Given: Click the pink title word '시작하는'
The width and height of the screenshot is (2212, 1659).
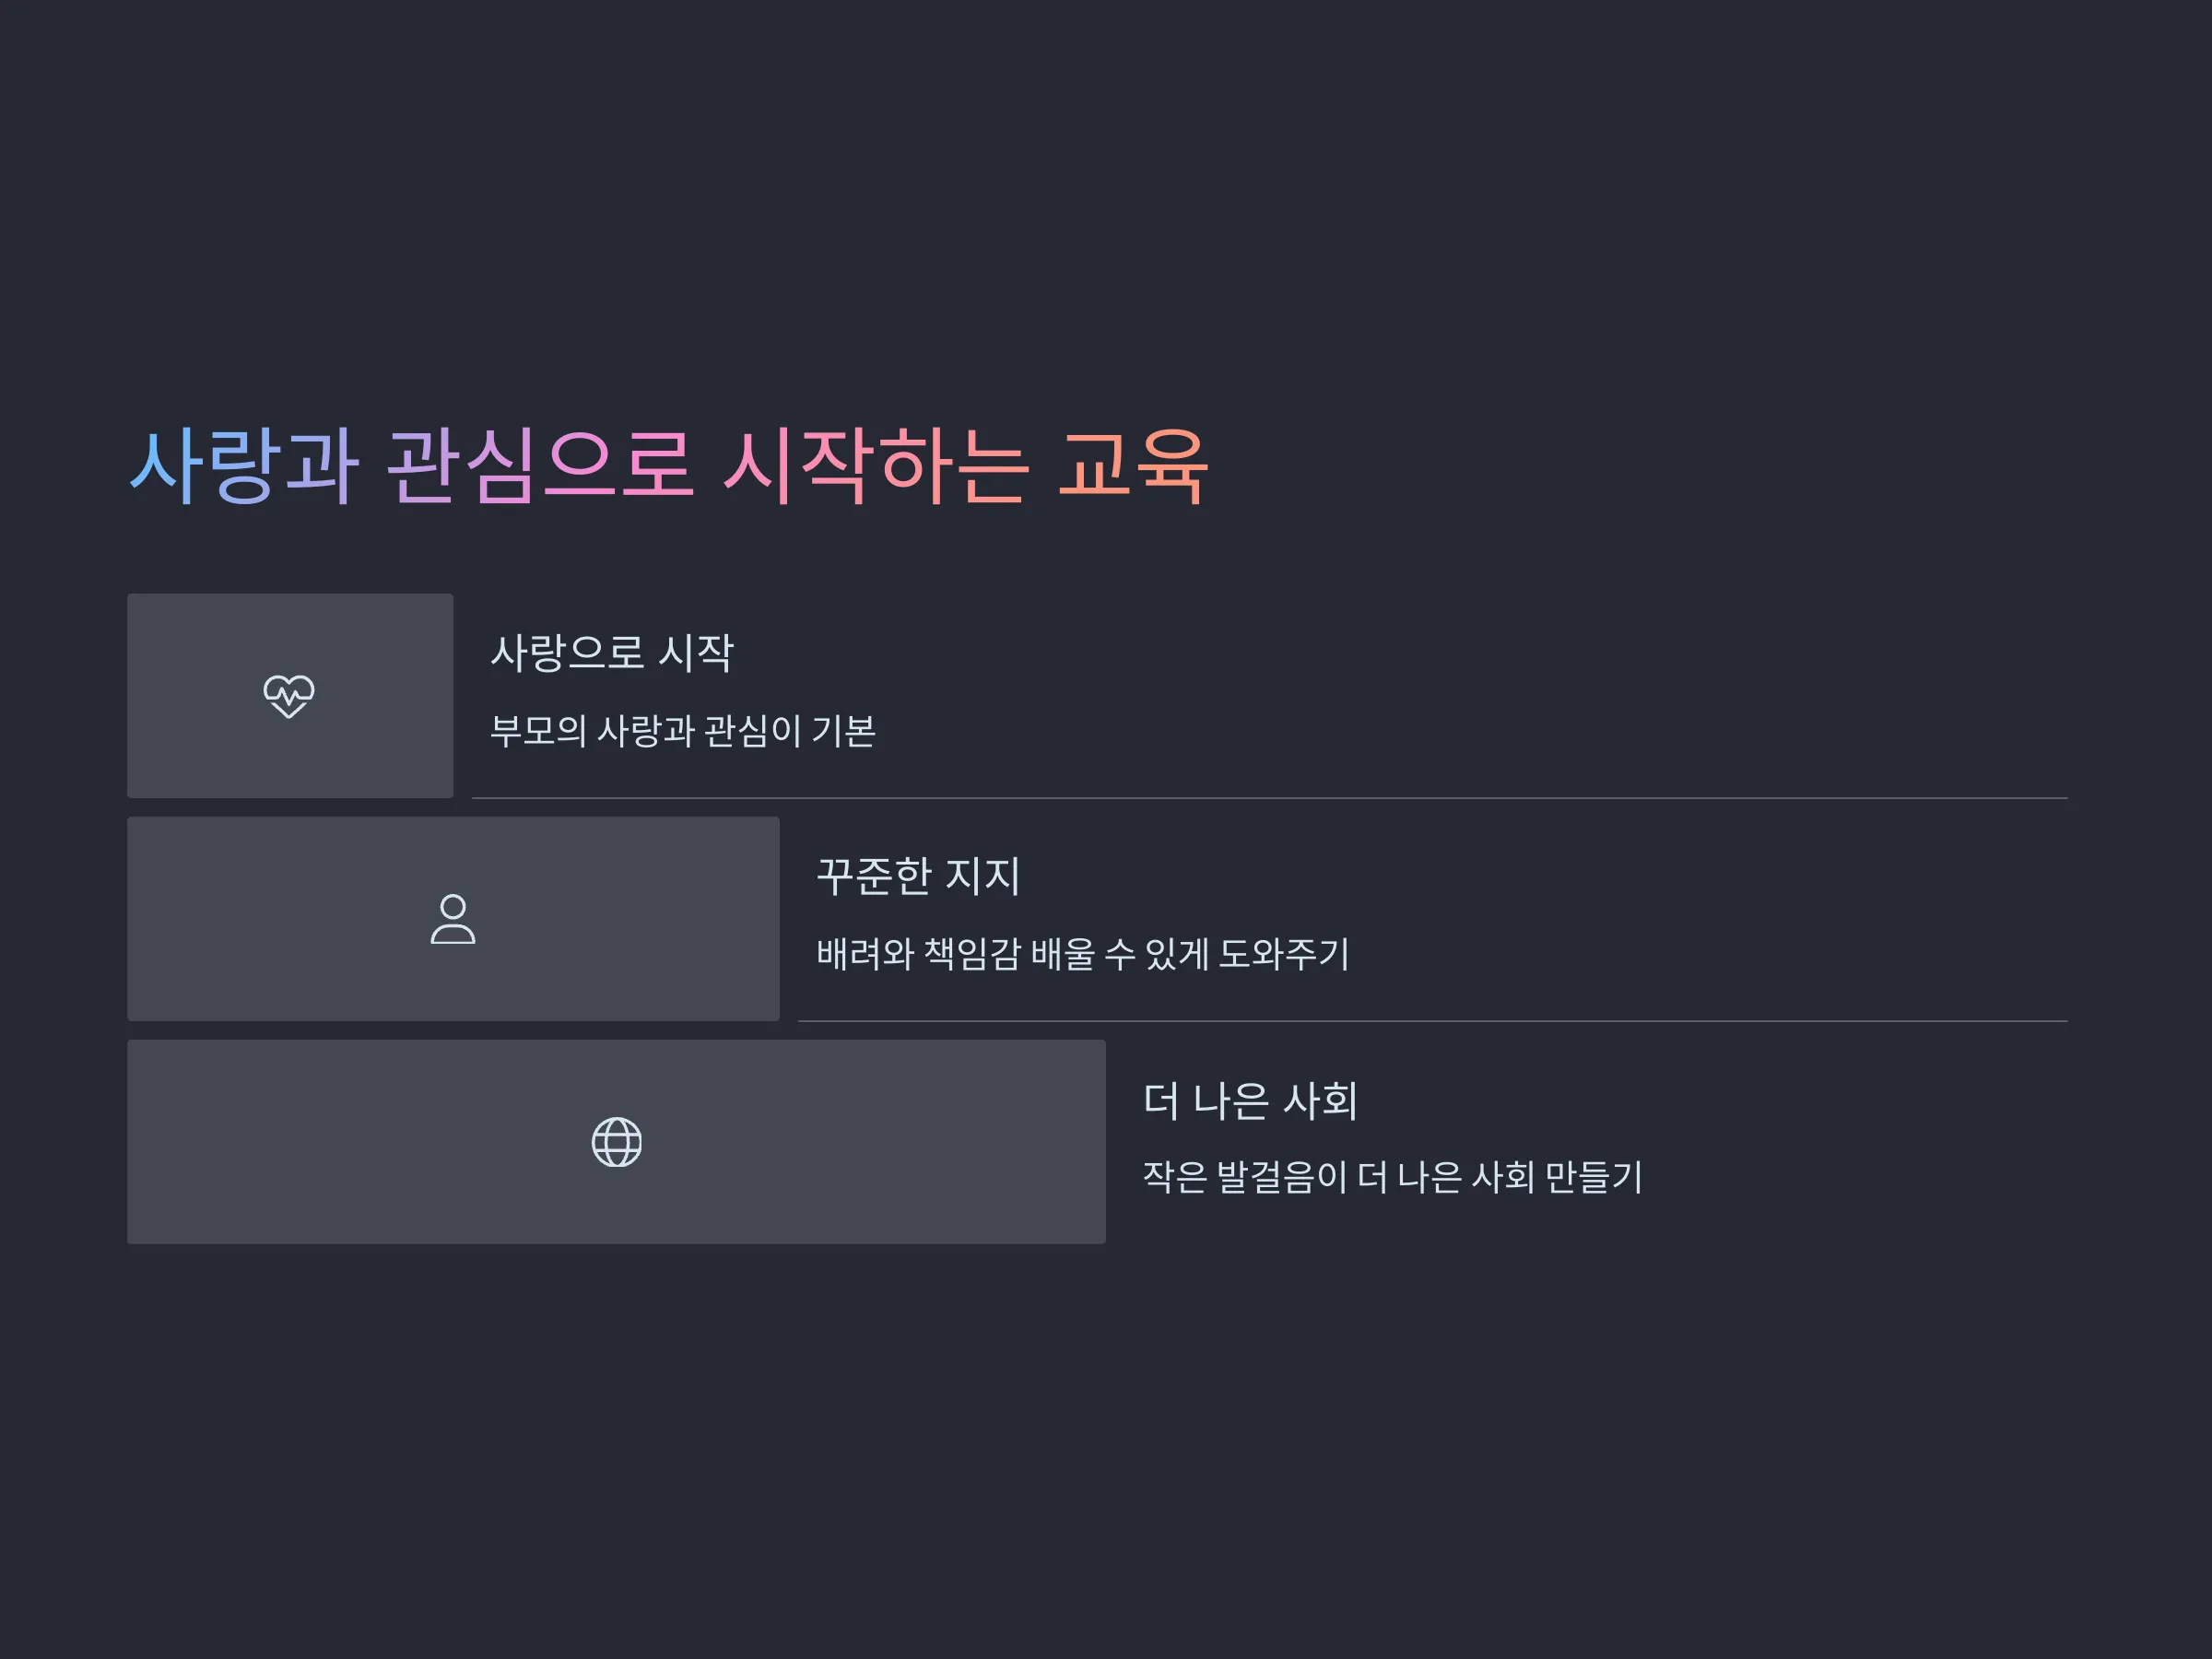Looking at the screenshot, I should tap(875, 466).
